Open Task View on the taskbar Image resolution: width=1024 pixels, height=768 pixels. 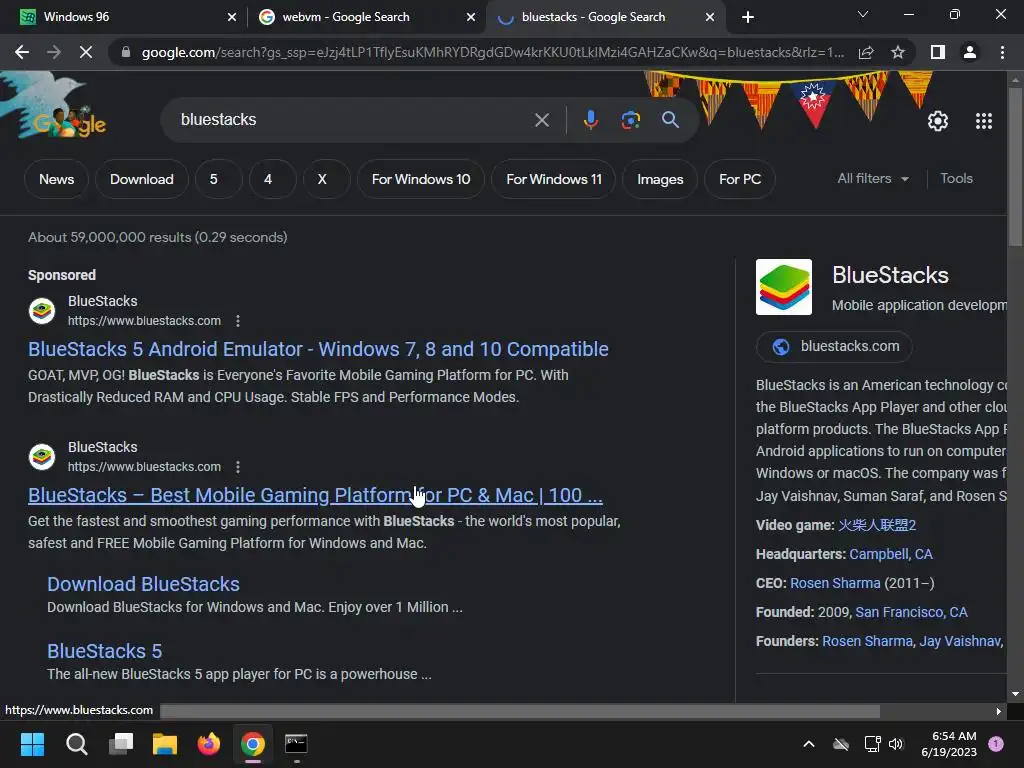pyautogui.click(x=121, y=744)
